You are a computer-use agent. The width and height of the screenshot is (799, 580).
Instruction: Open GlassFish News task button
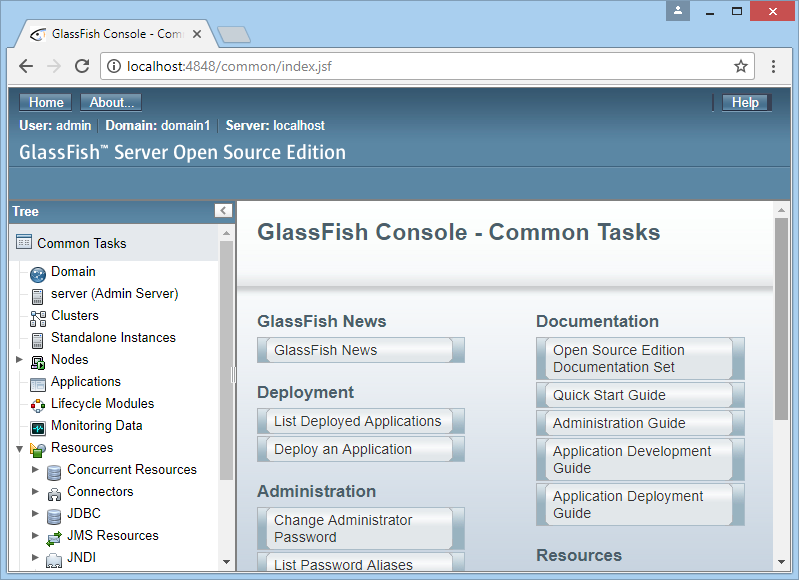point(361,350)
